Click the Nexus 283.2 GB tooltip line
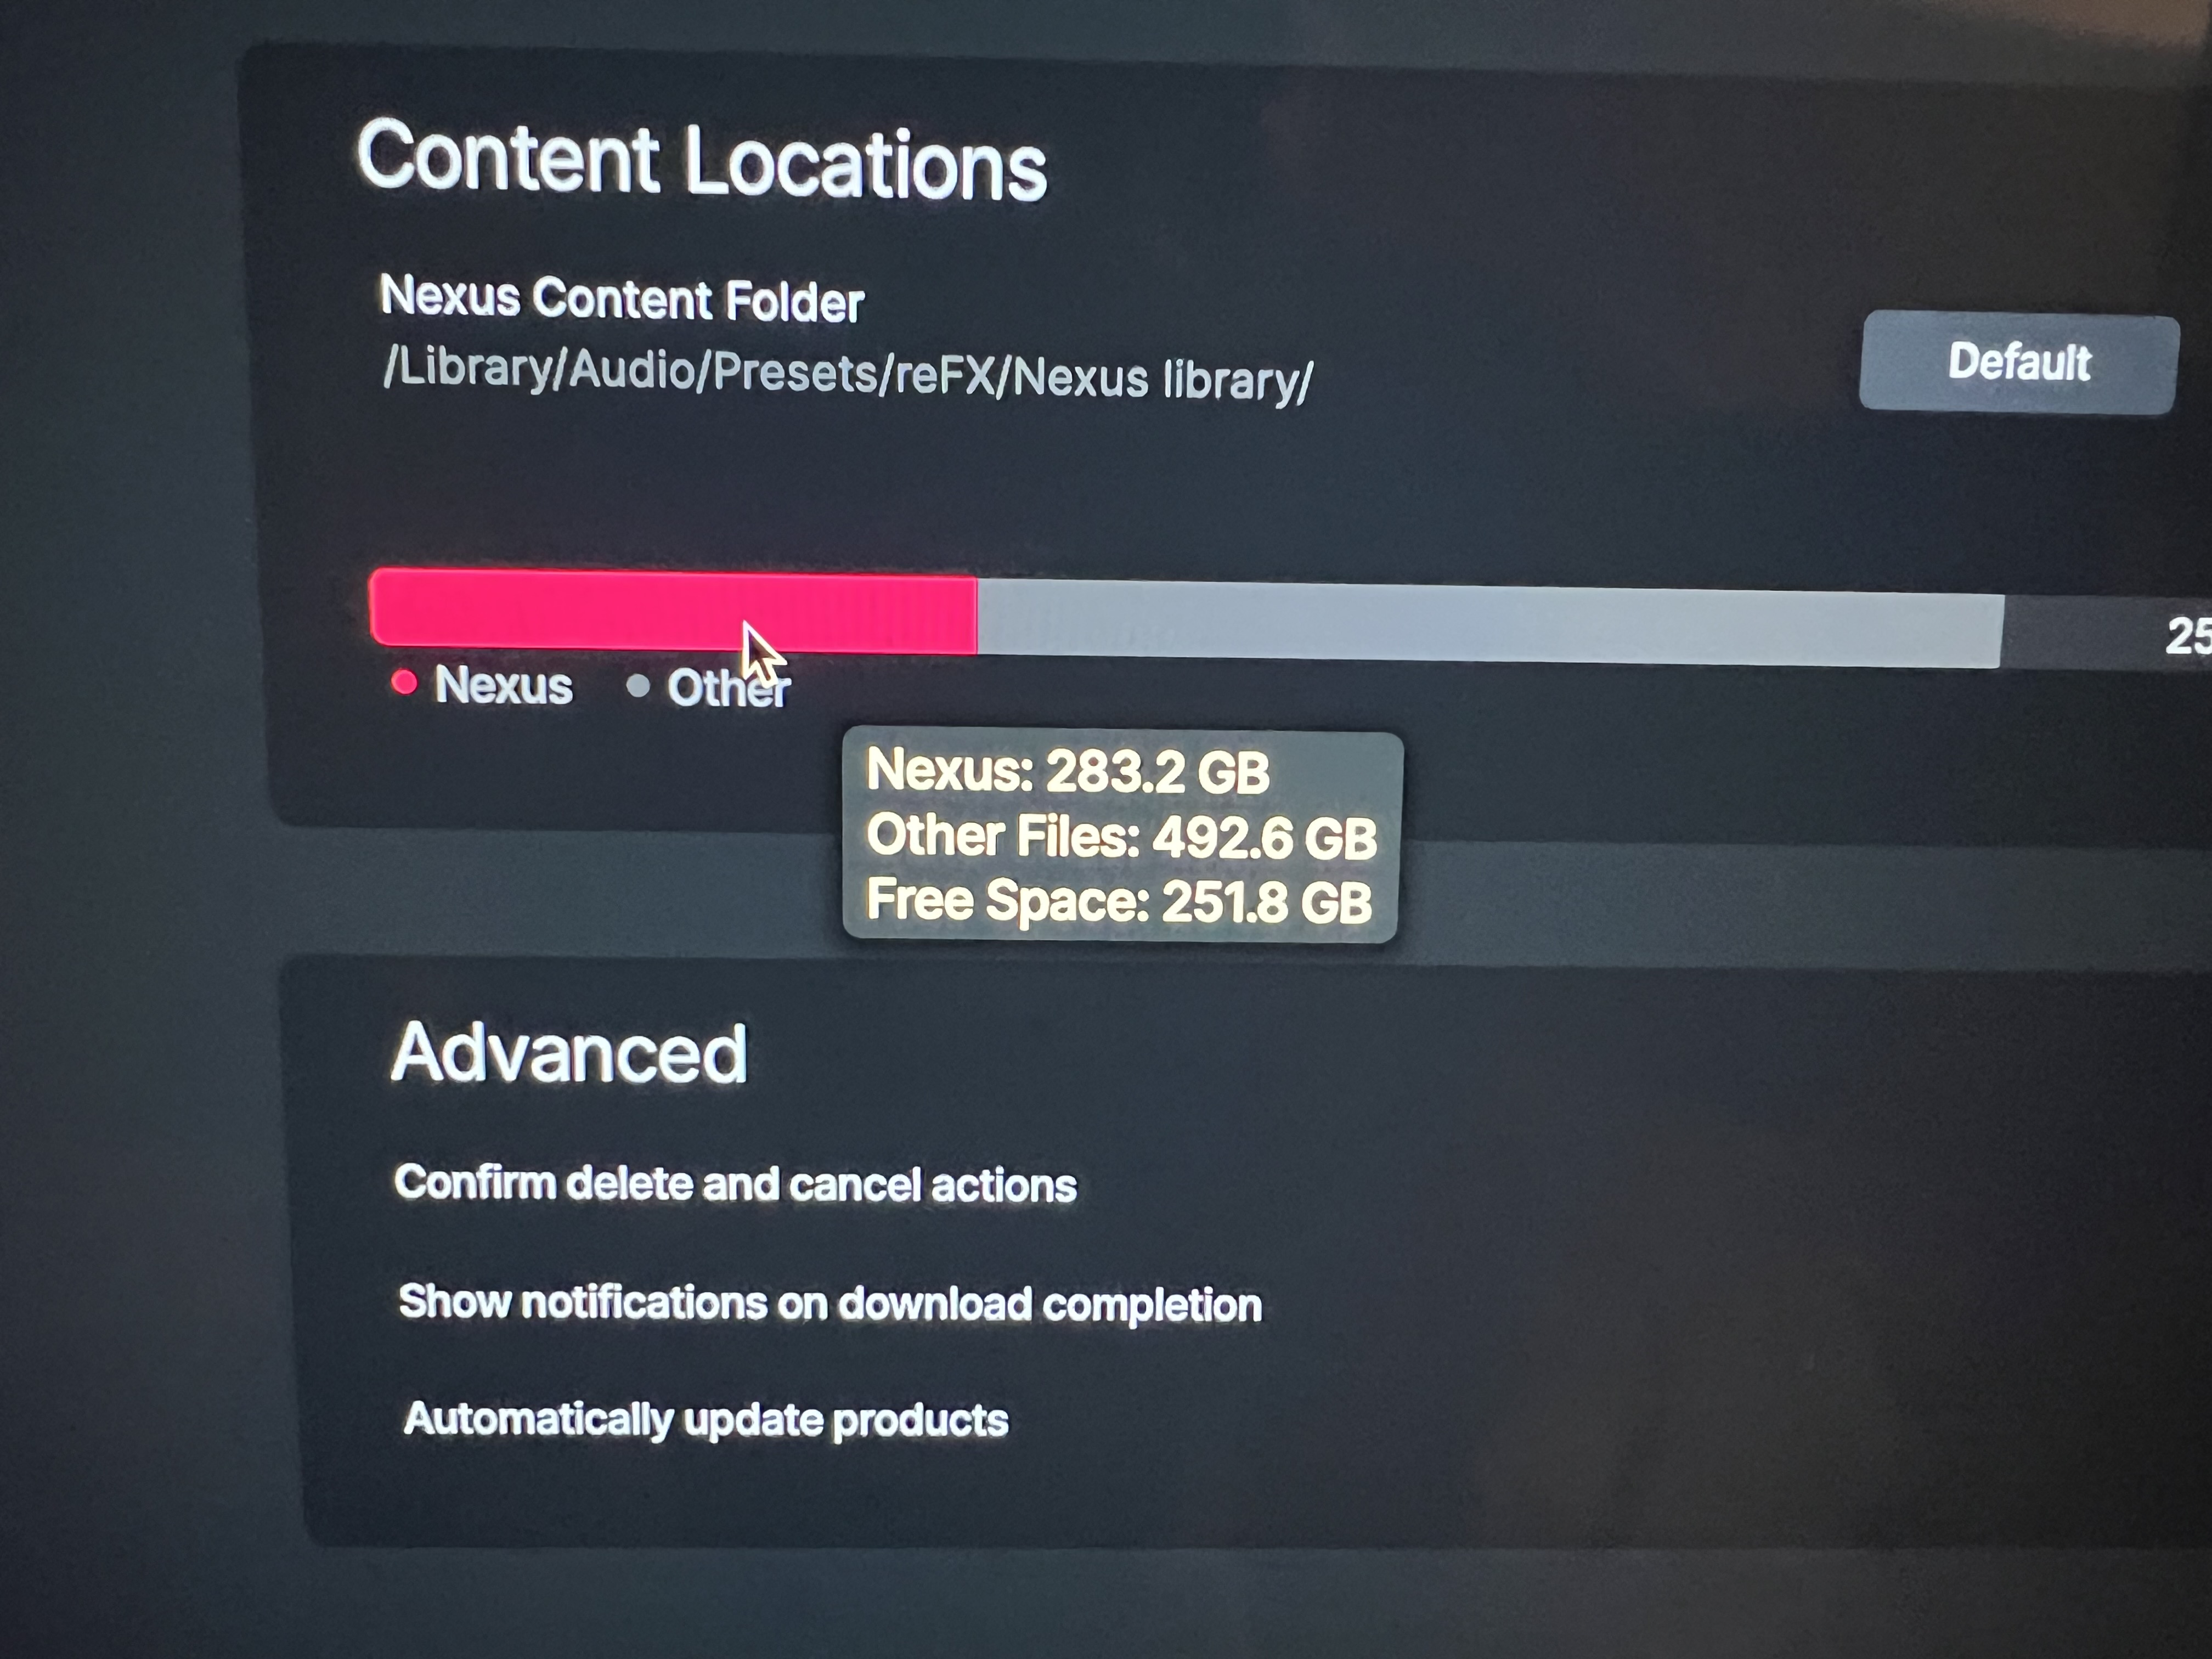 [x=1068, y=771]
